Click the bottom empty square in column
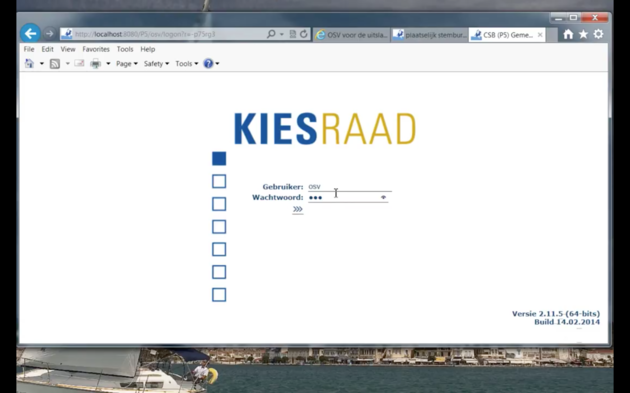 [219, 295]
